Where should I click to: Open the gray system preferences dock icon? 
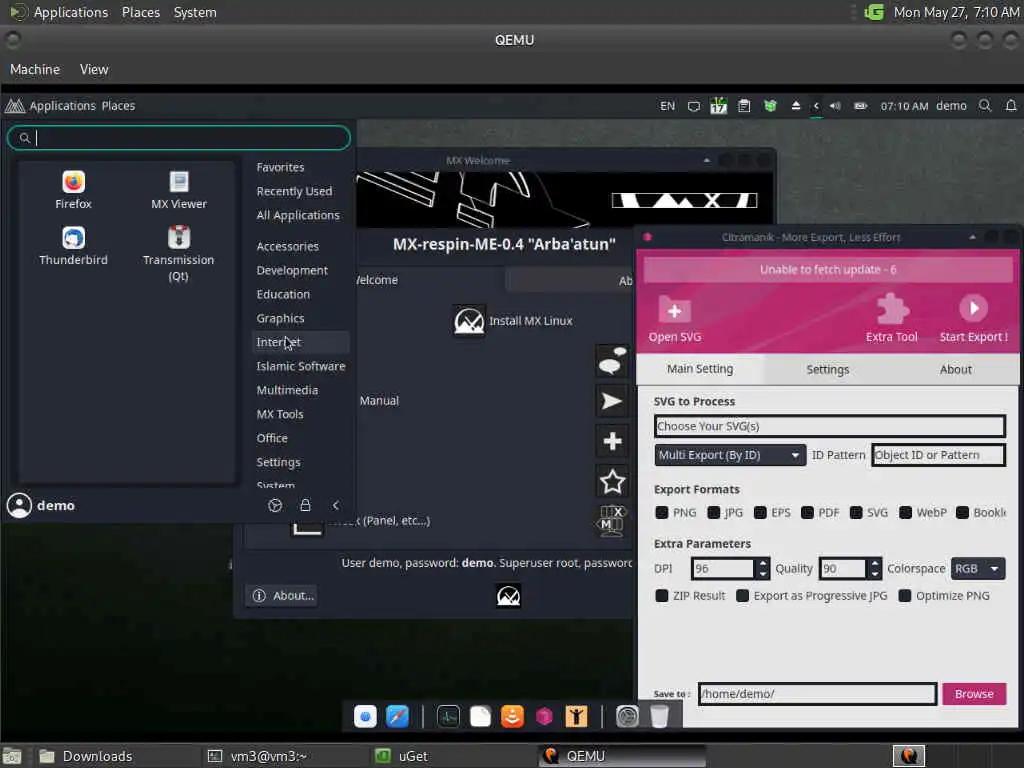coord(627,716)
